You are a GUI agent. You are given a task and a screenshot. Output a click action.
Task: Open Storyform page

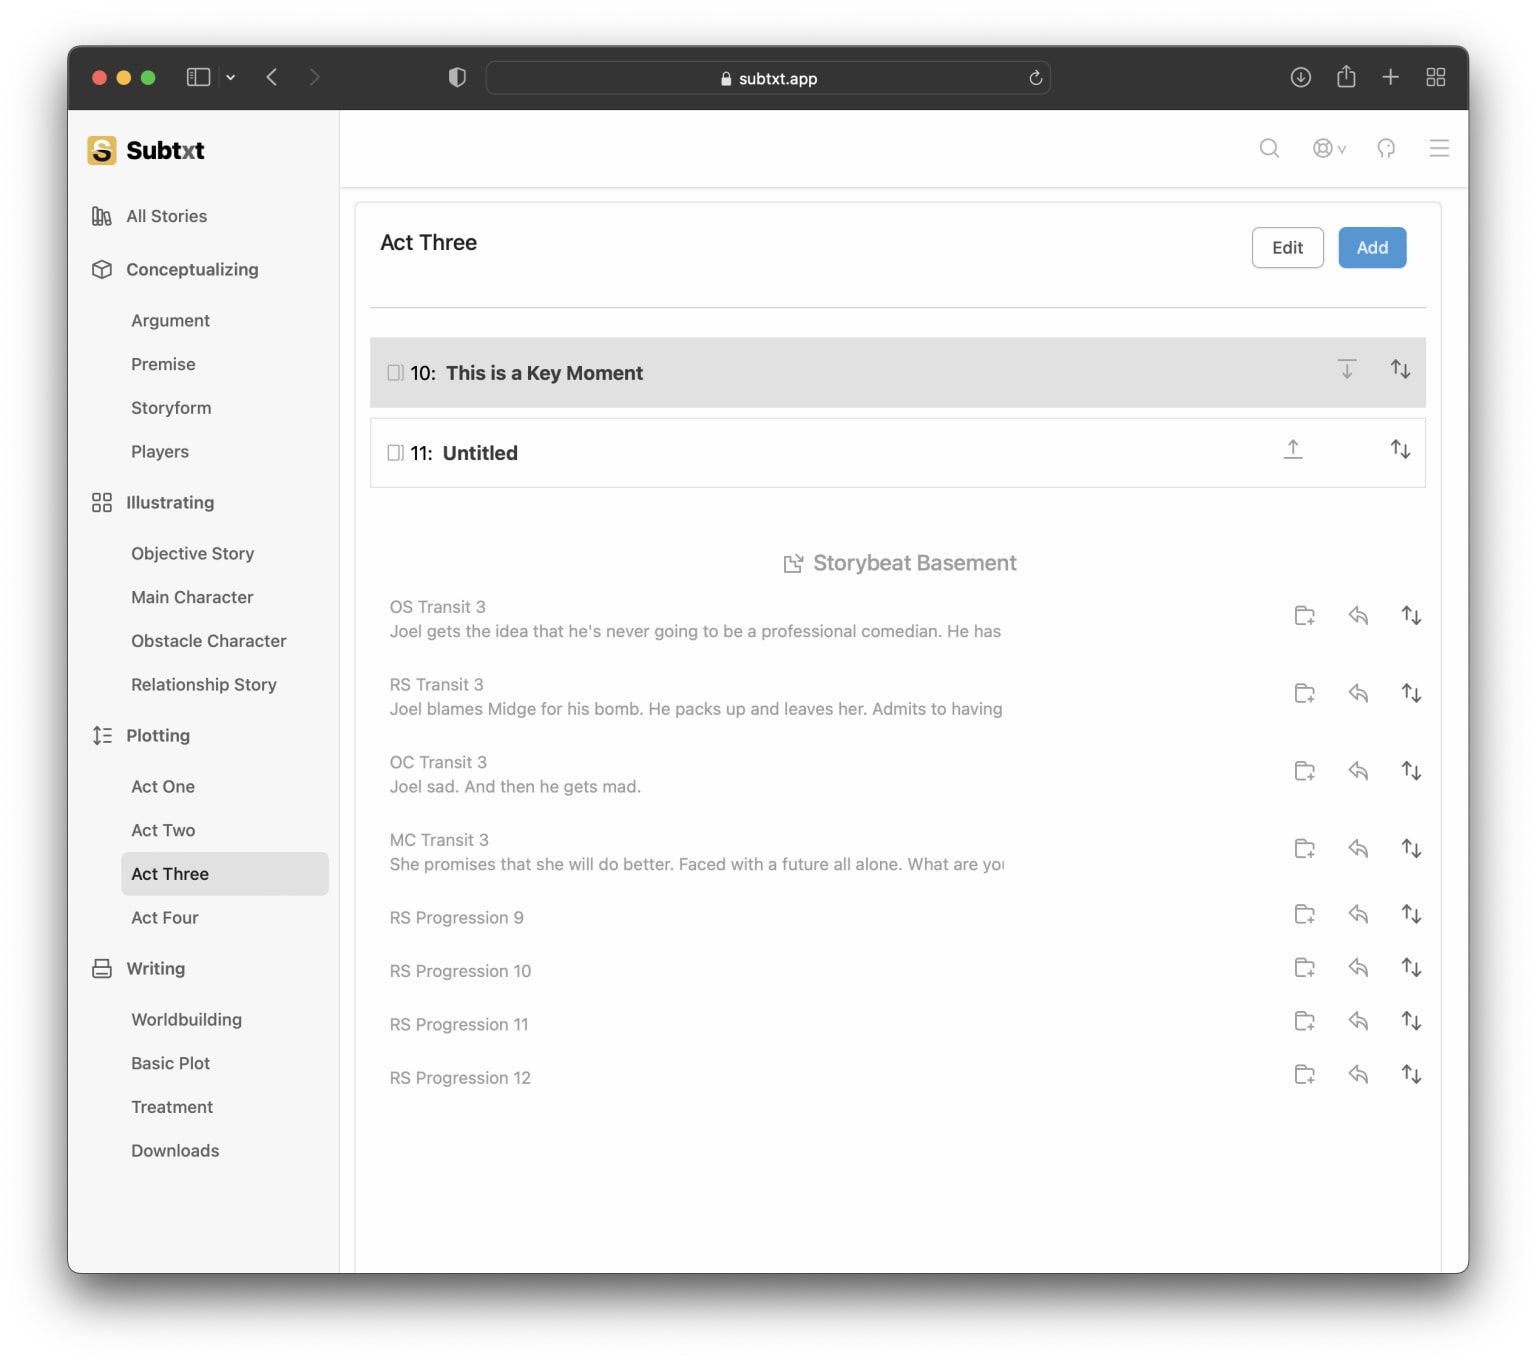pyautogui.click(x=171, y=408)
